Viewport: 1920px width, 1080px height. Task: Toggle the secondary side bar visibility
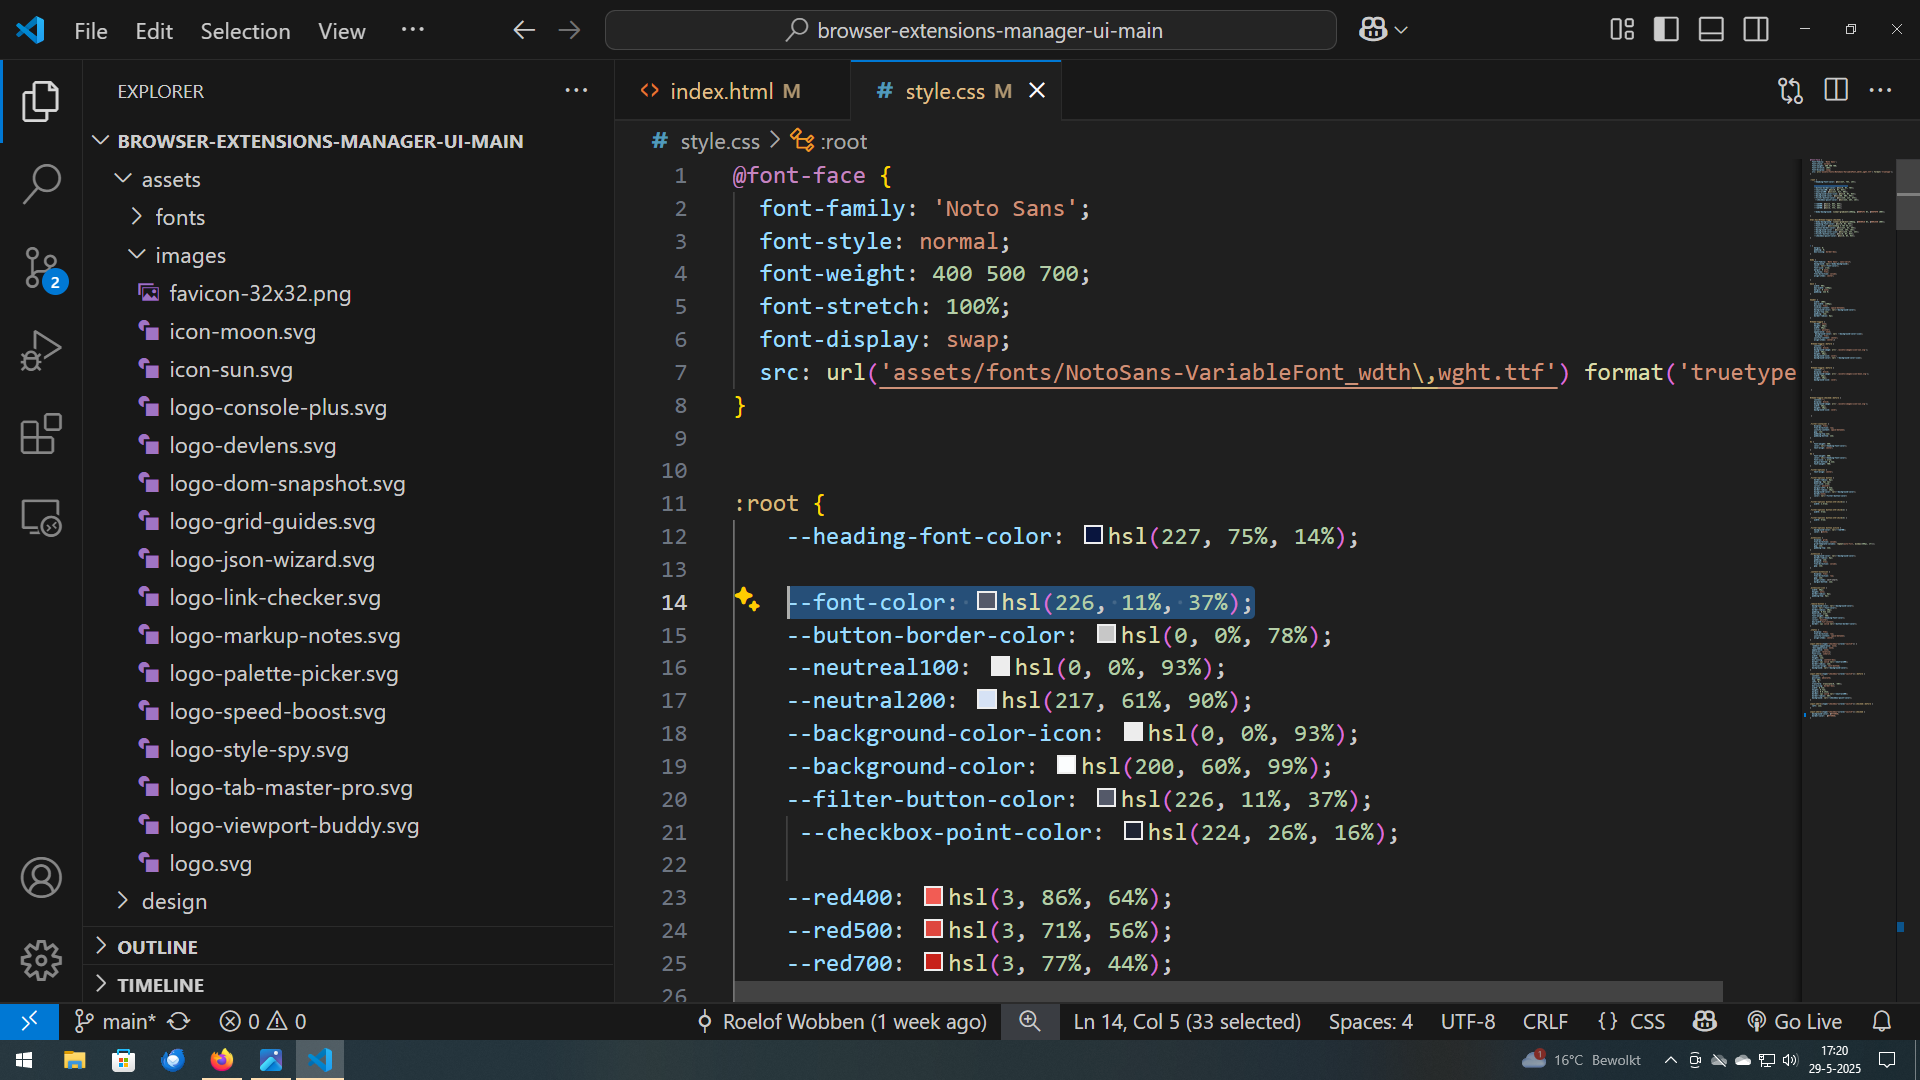(x=1756, y=30)
